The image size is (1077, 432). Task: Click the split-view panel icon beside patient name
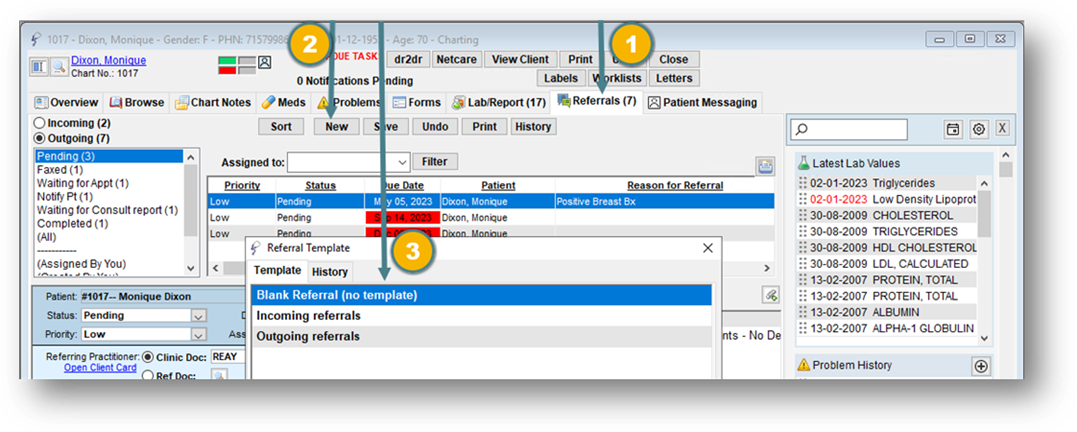[x=40, y=67]
